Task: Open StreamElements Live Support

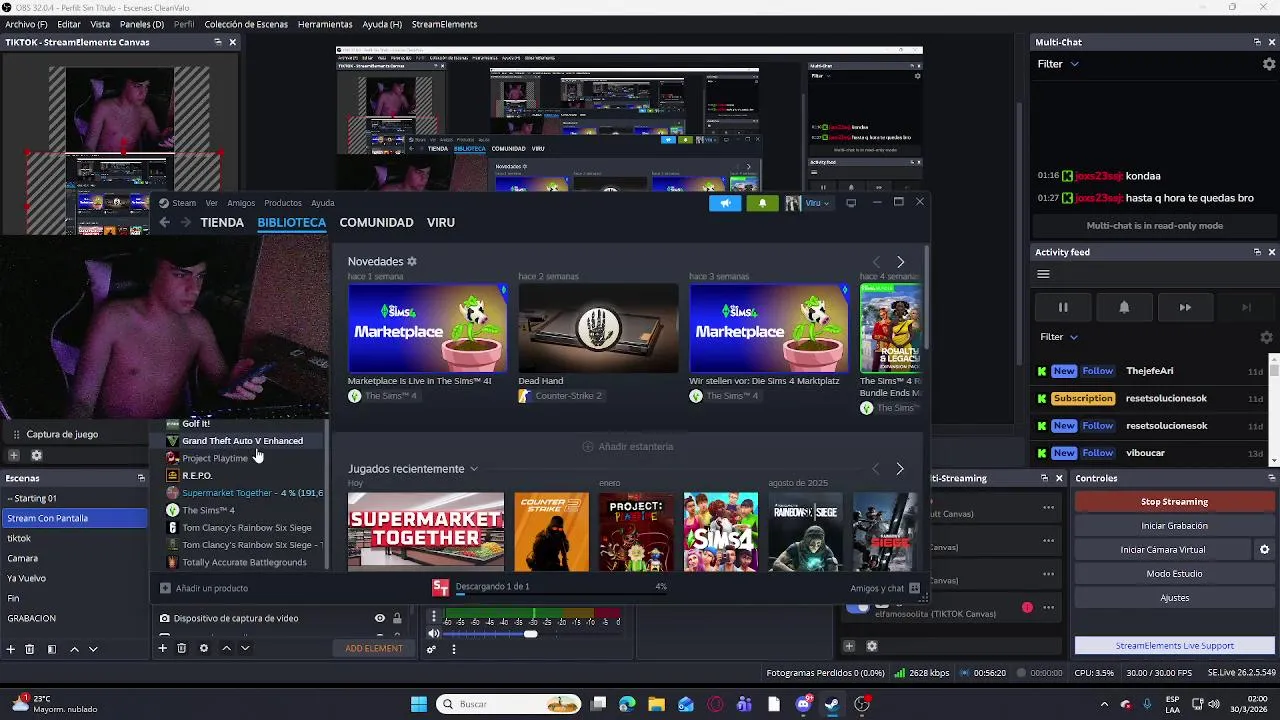Action: click(x=1174, y=646)
